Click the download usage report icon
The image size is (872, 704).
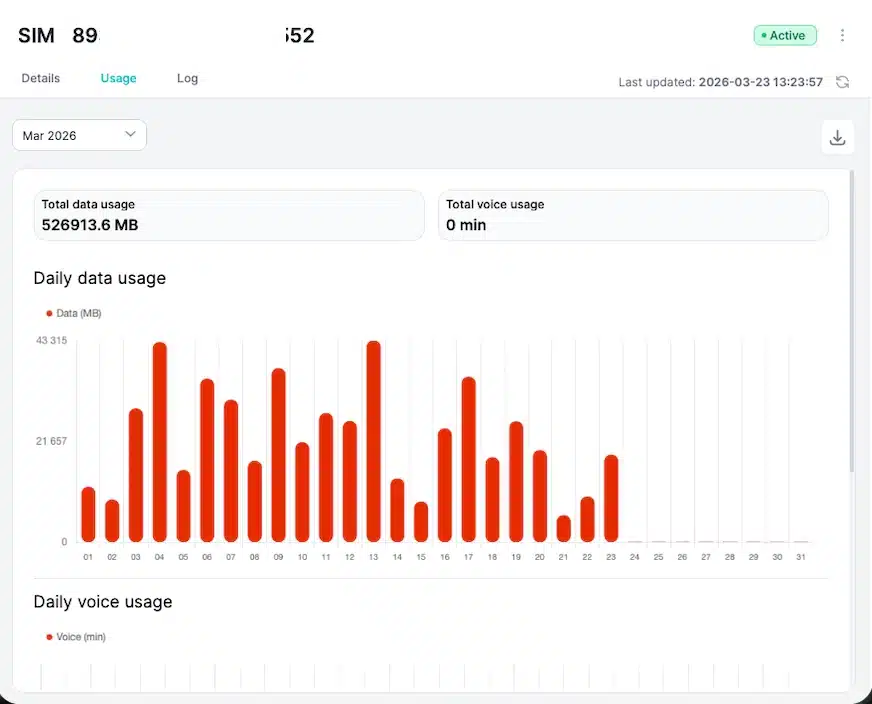[837, 138]
